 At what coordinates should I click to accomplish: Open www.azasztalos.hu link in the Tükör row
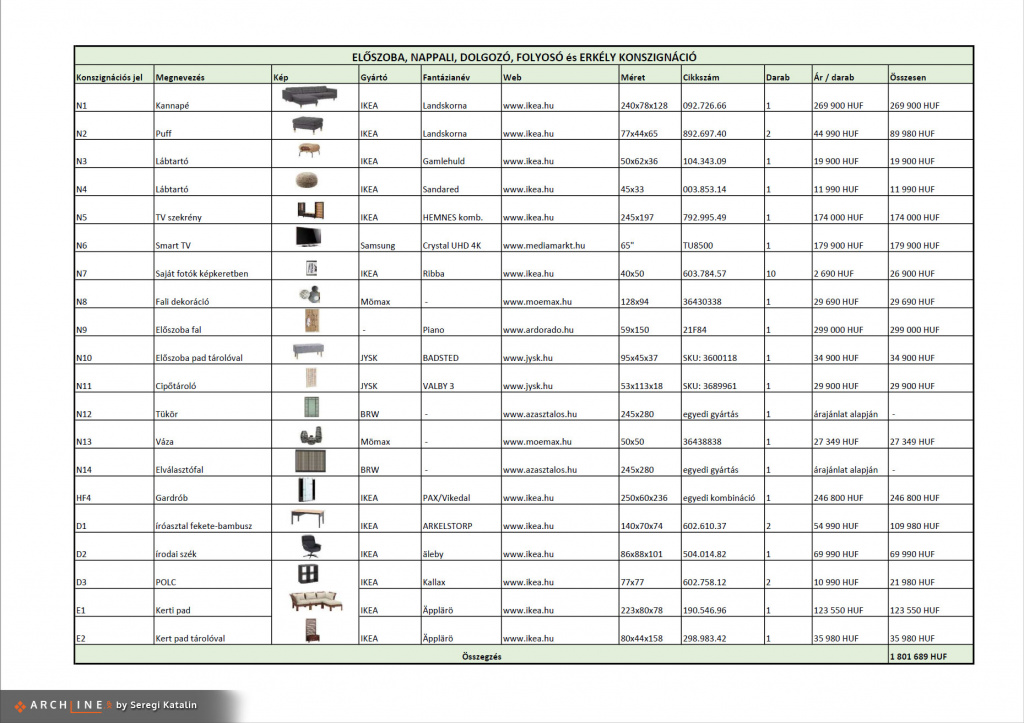540,414
